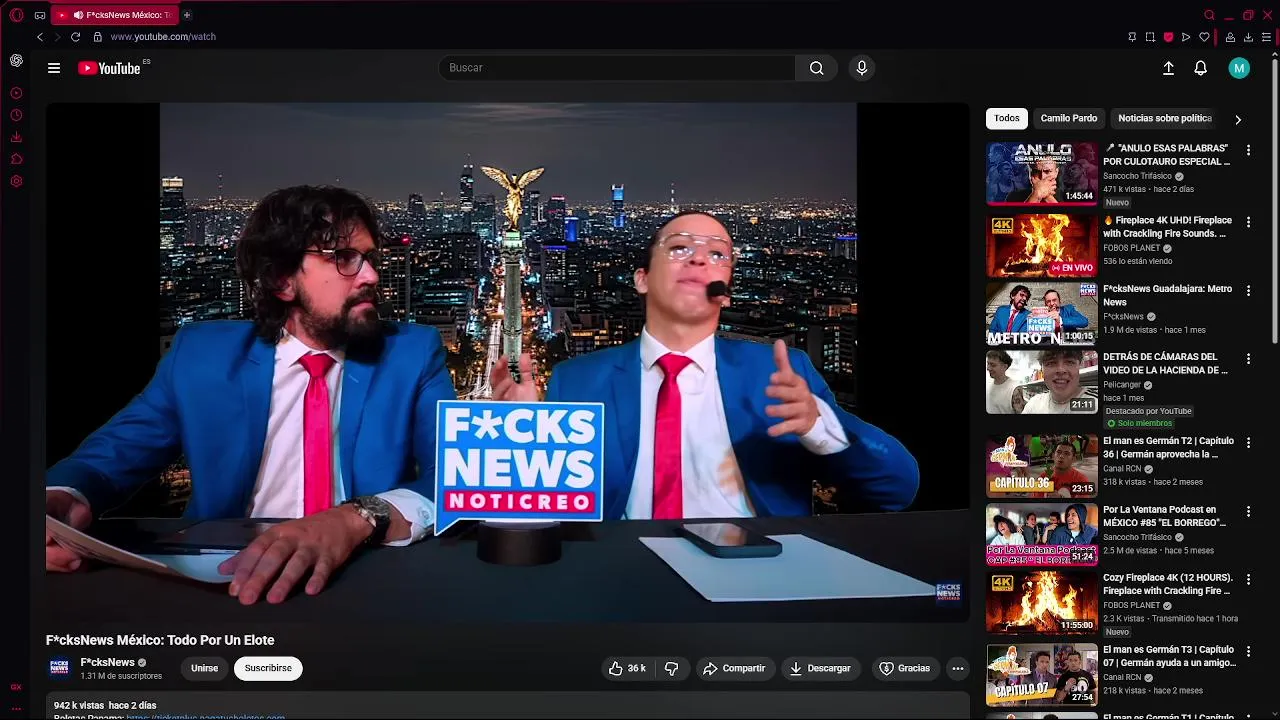This screenshot has height=720, width=1280.
Task: Open the GX Corner gamepad icon
Action: pos(40,15)
